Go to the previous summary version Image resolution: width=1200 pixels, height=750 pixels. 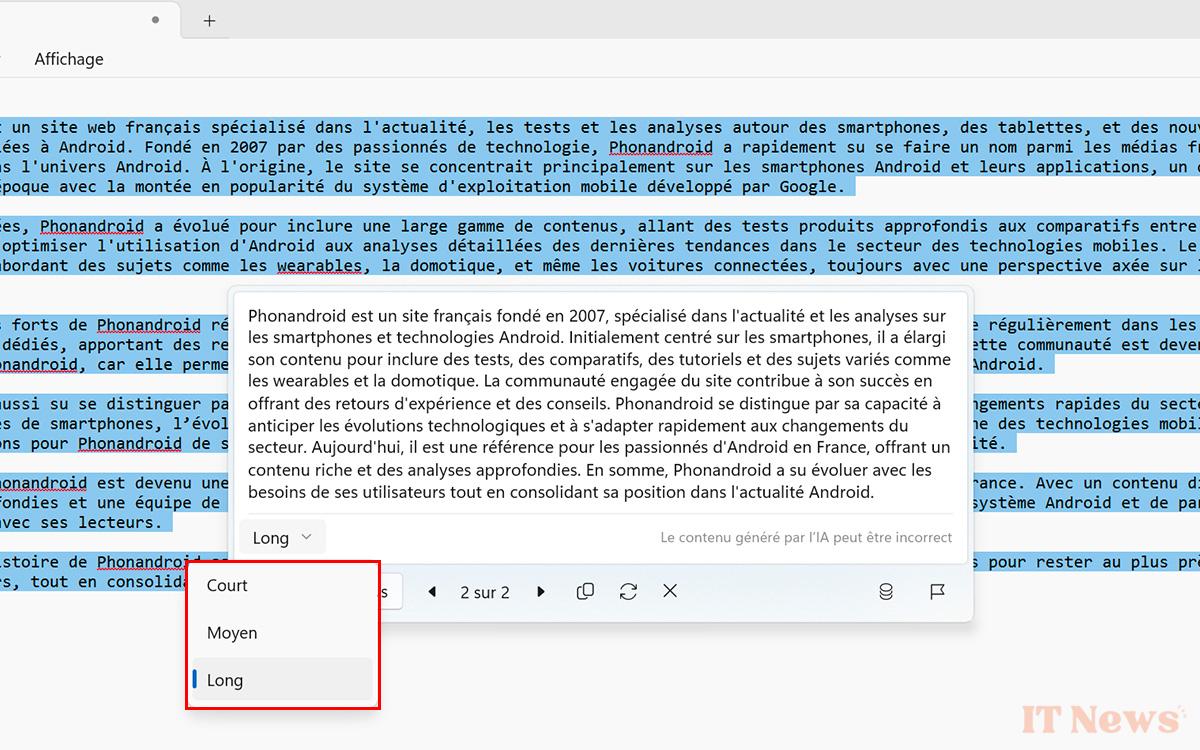pos(432,592)
